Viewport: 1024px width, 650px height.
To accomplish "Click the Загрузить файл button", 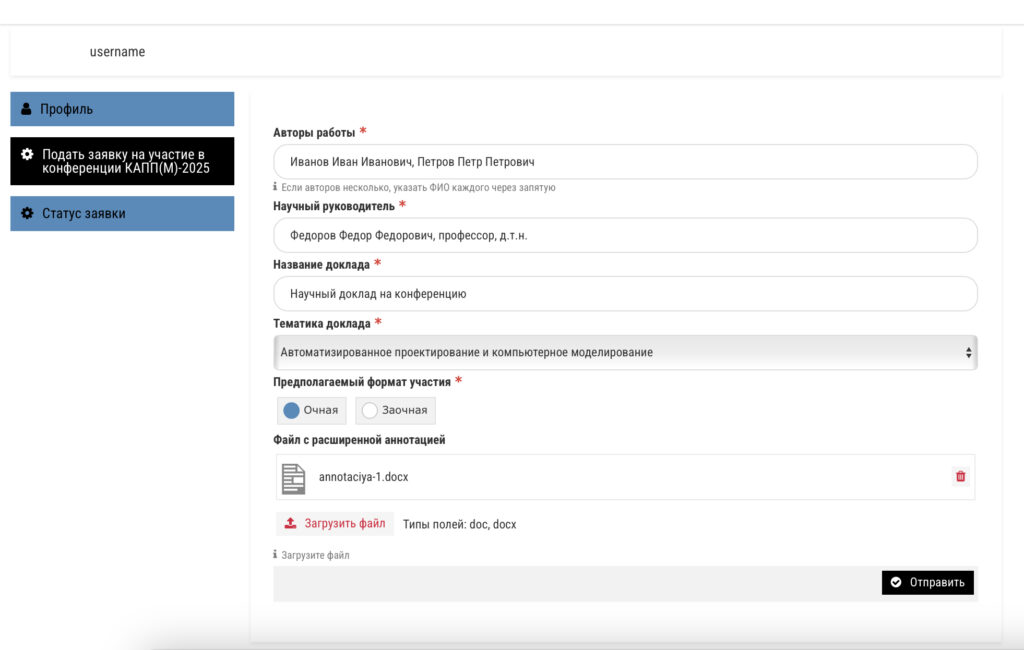I will click(335, 524).
